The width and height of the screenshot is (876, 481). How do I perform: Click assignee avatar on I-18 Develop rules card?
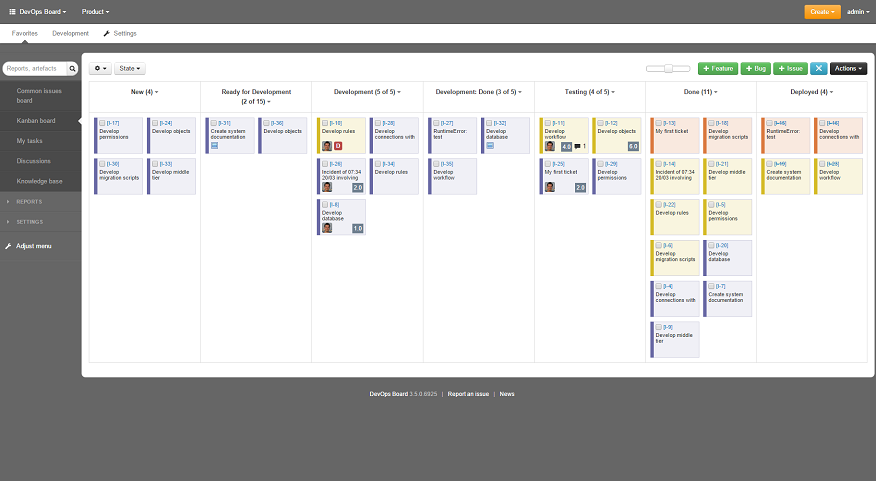[x=327, y=146]
